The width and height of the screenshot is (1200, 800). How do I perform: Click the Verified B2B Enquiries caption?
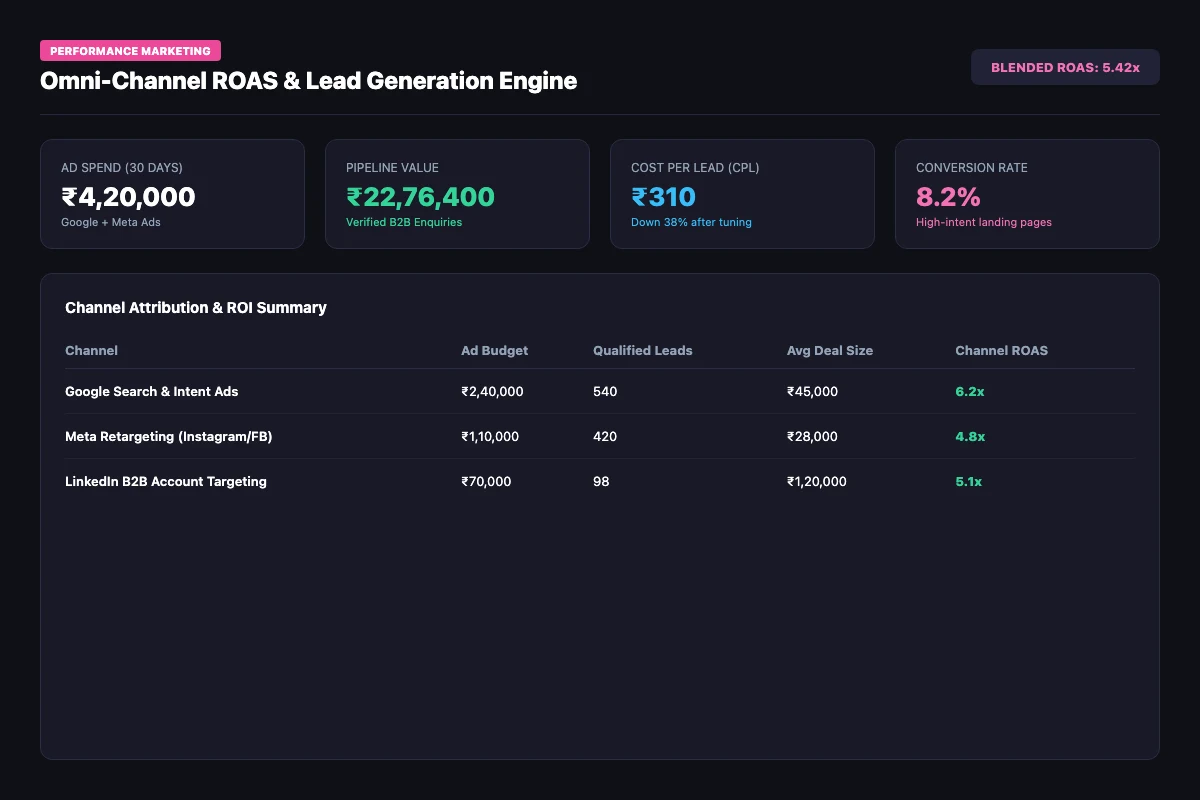click(x=404, y=222)
